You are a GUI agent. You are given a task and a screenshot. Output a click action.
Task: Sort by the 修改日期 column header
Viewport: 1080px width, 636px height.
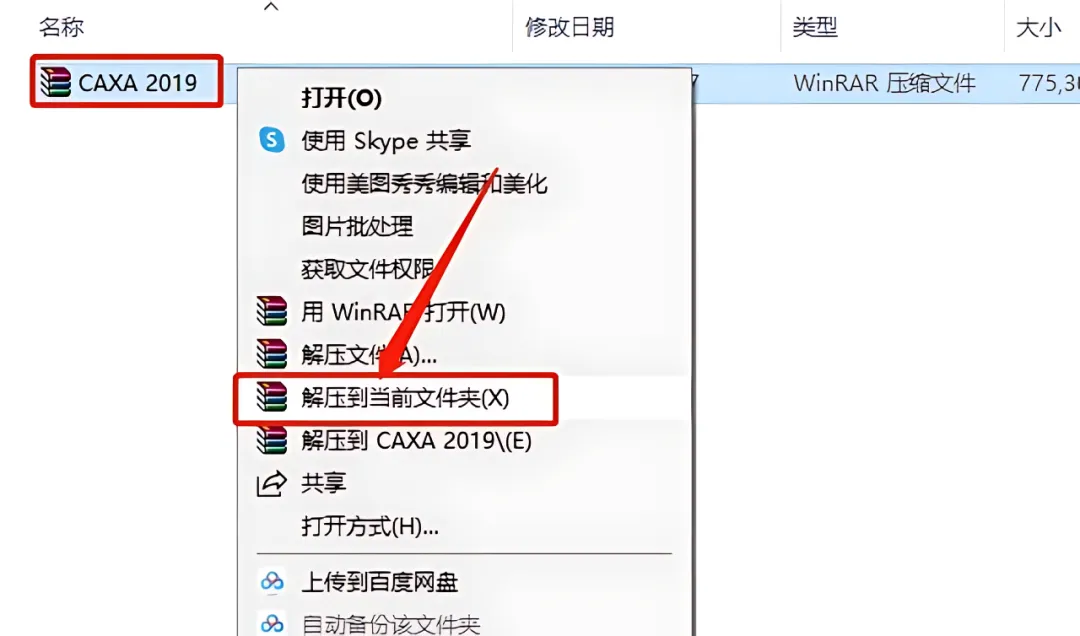(x=569, y=28)
